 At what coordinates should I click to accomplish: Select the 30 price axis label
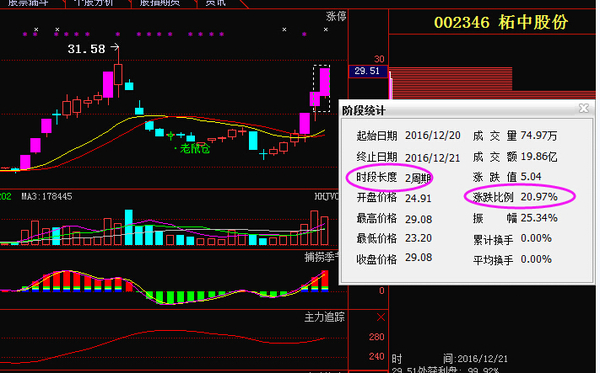click(x=379, y=59)
